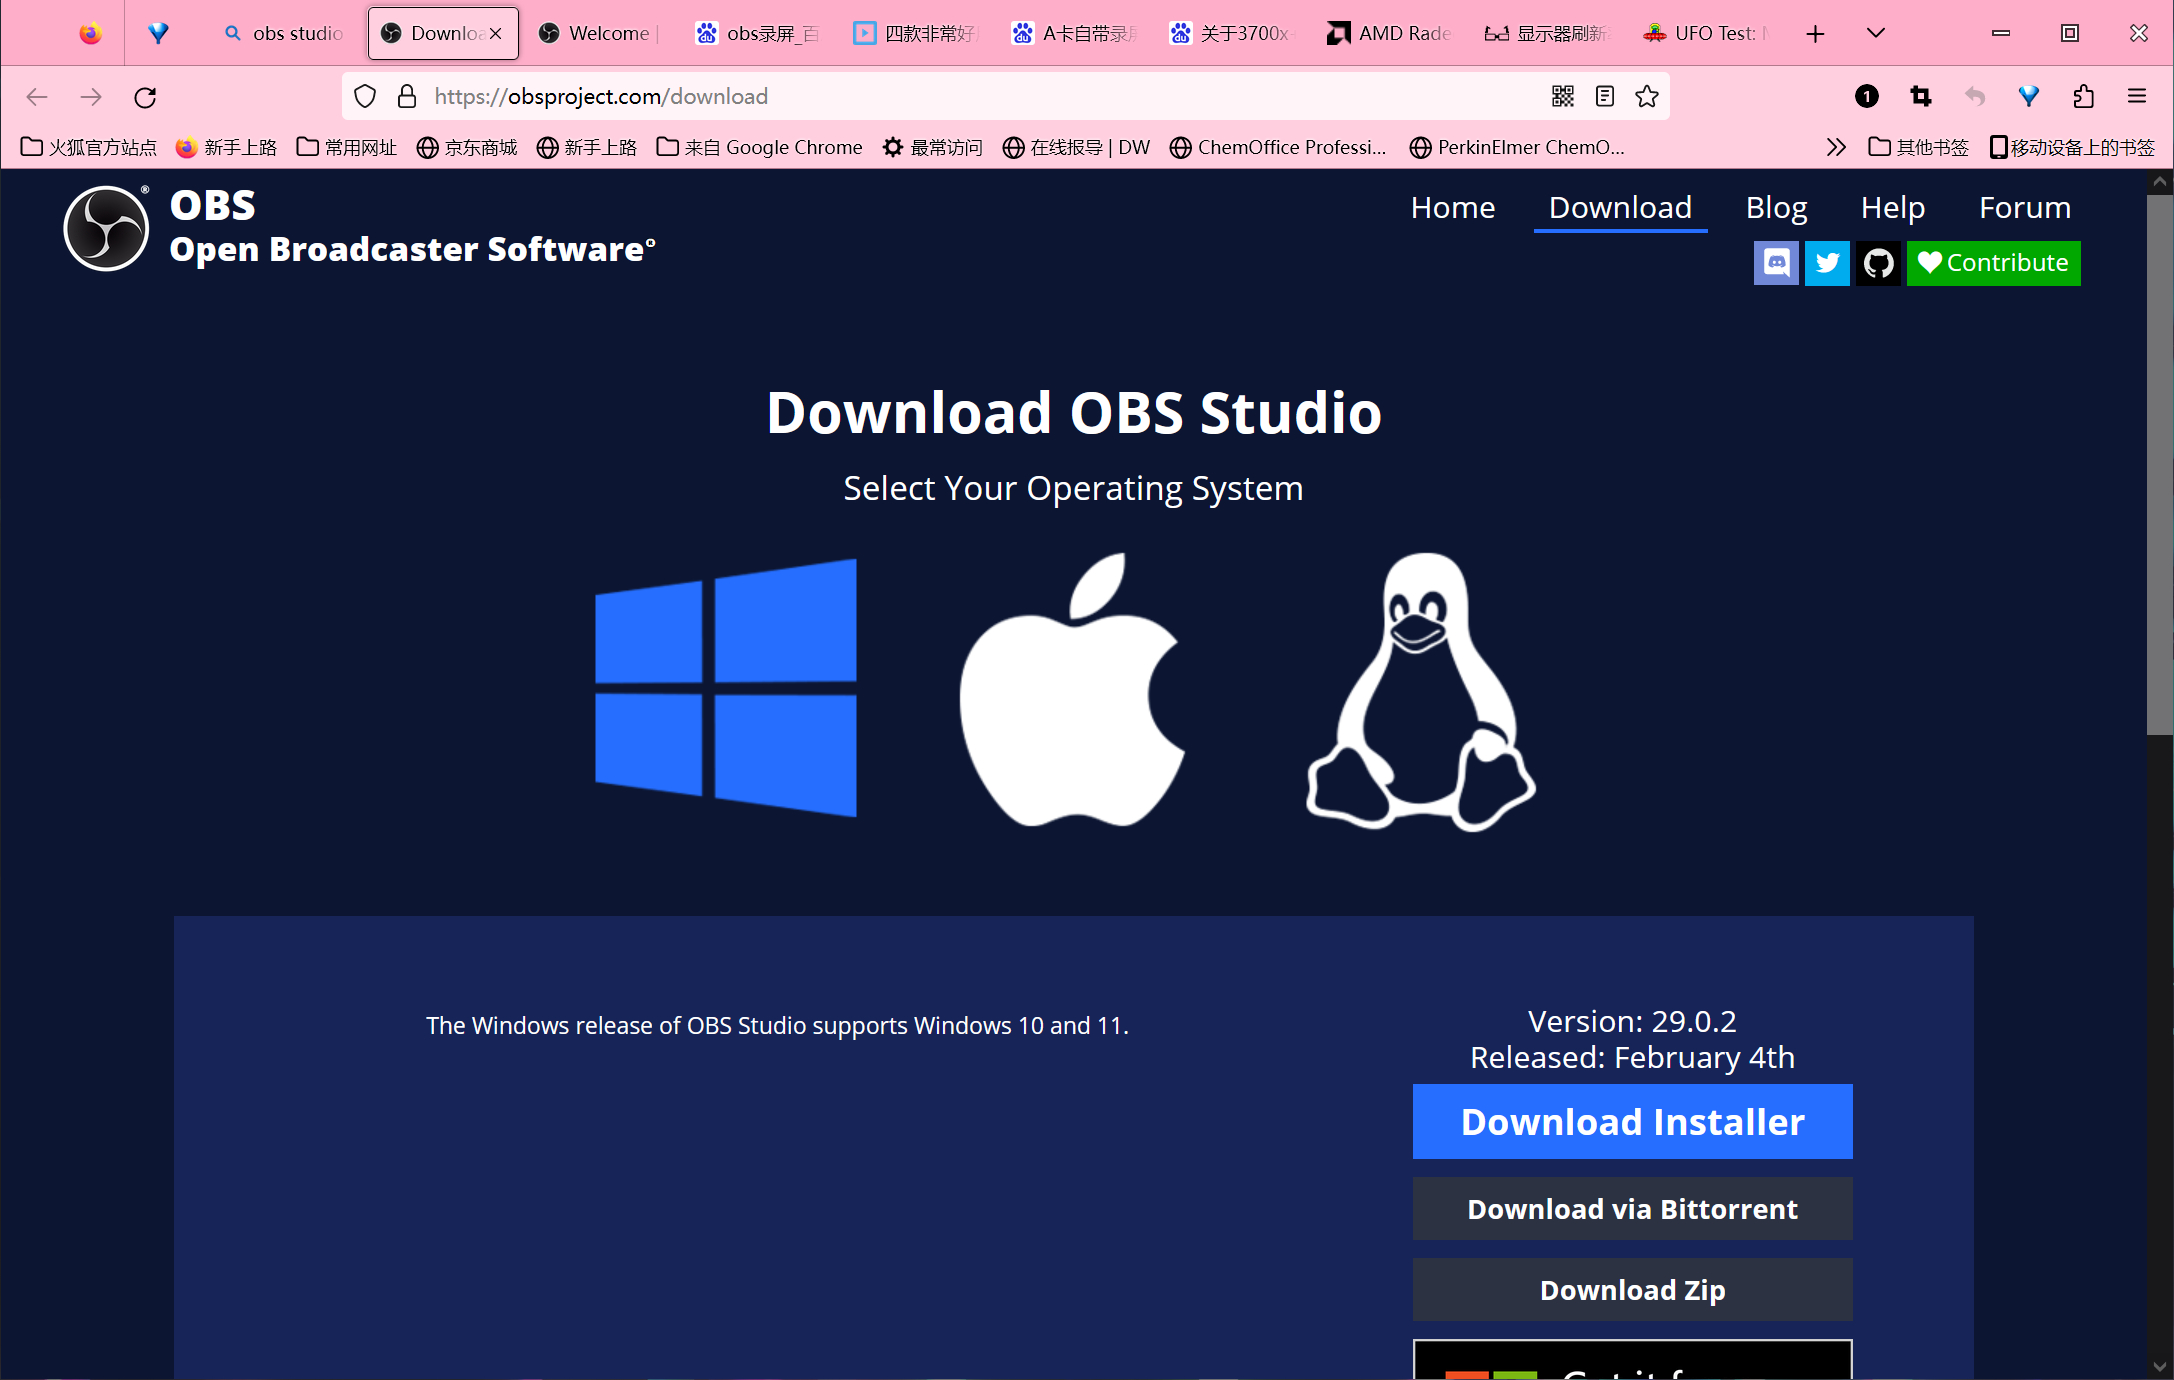Click the scrollbar up arrow
2174x1380 pixels.
[x=2160, y=182]
